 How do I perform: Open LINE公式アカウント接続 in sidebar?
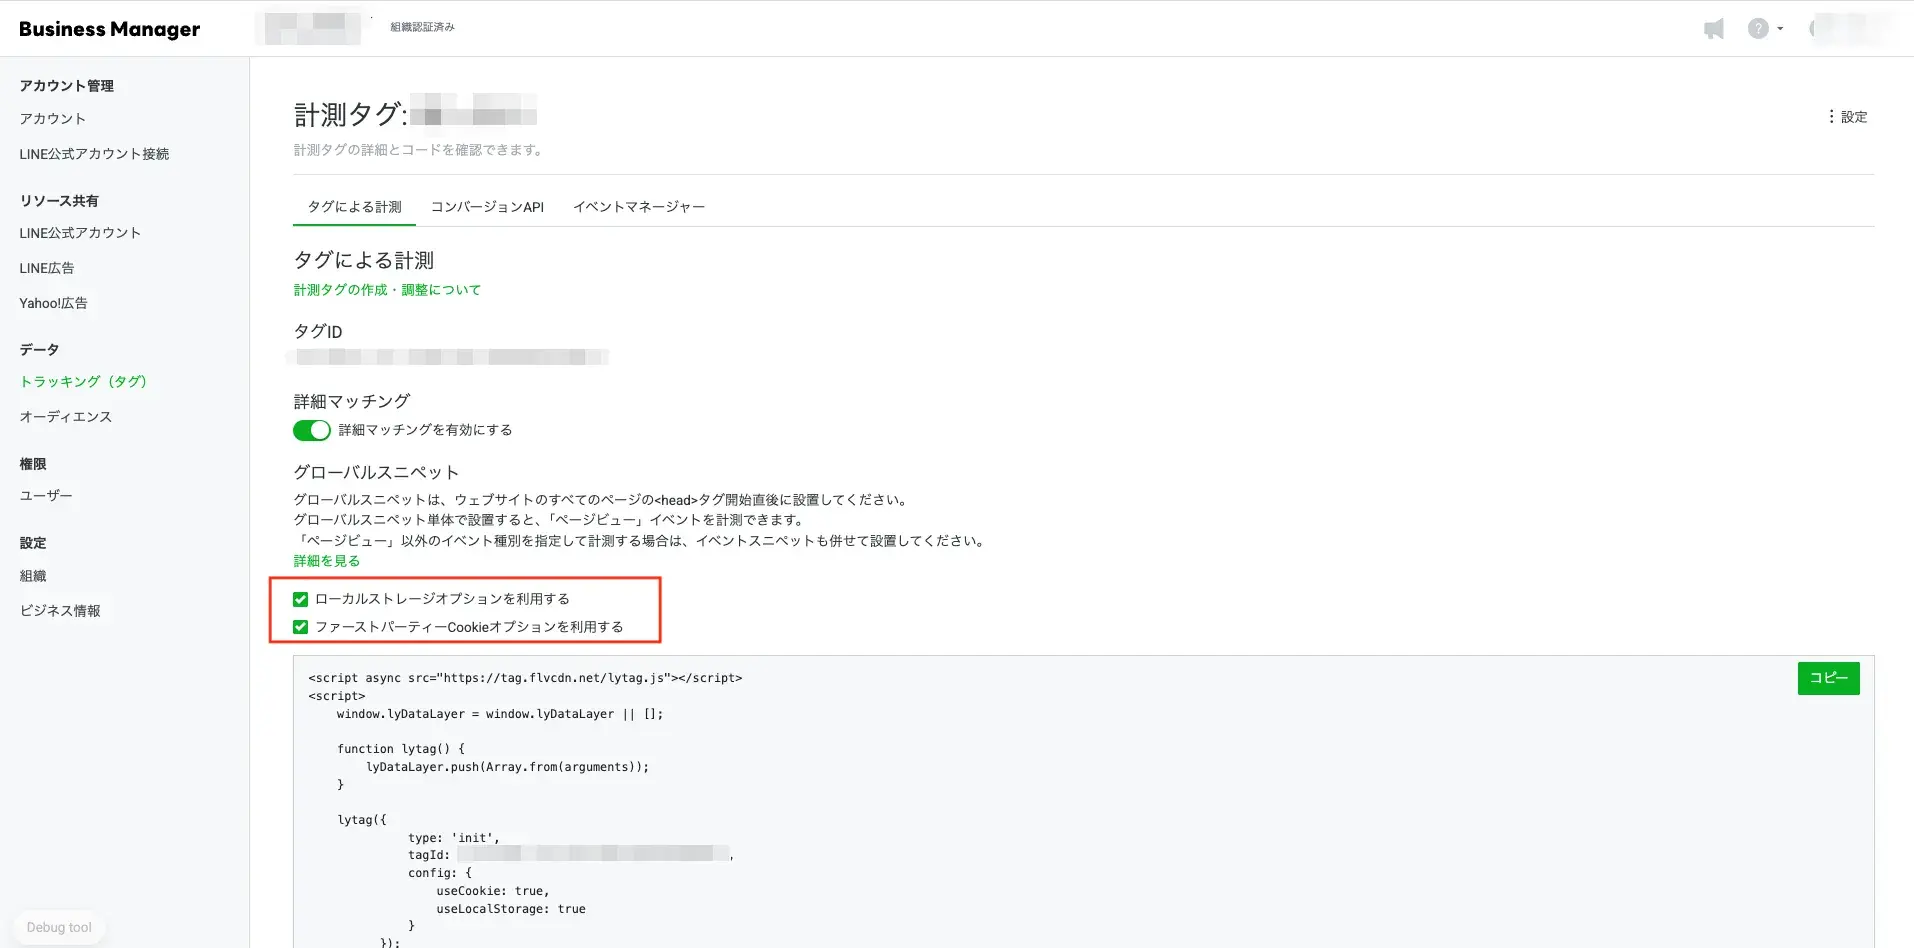tap(94, 154)
